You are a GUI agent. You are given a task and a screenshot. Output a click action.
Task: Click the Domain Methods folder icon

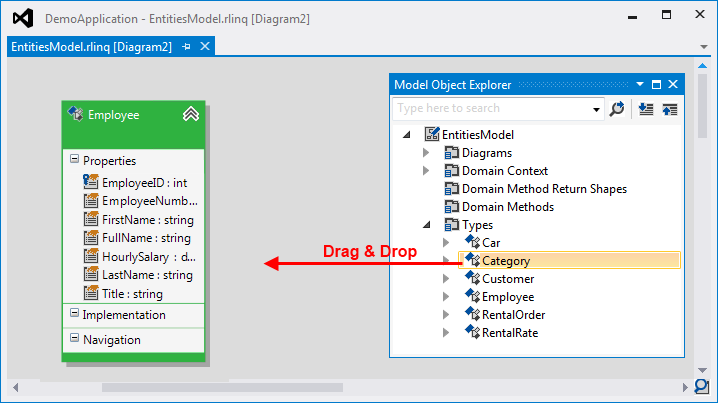(x=451, y=207)
